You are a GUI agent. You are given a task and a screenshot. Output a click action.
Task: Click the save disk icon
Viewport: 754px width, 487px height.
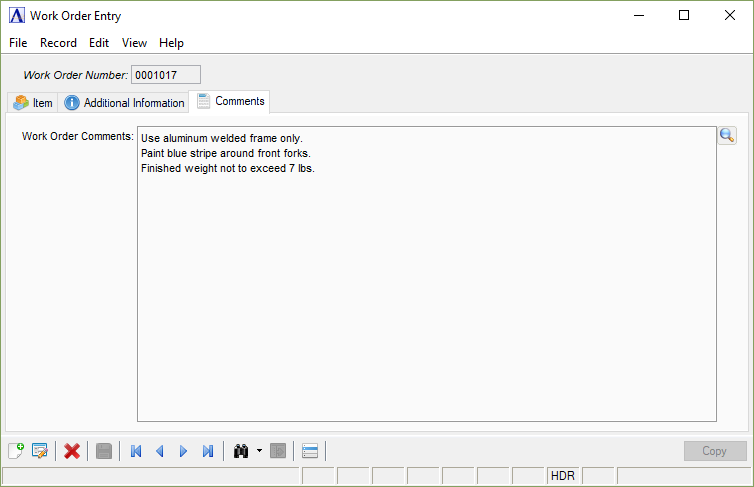104,451
